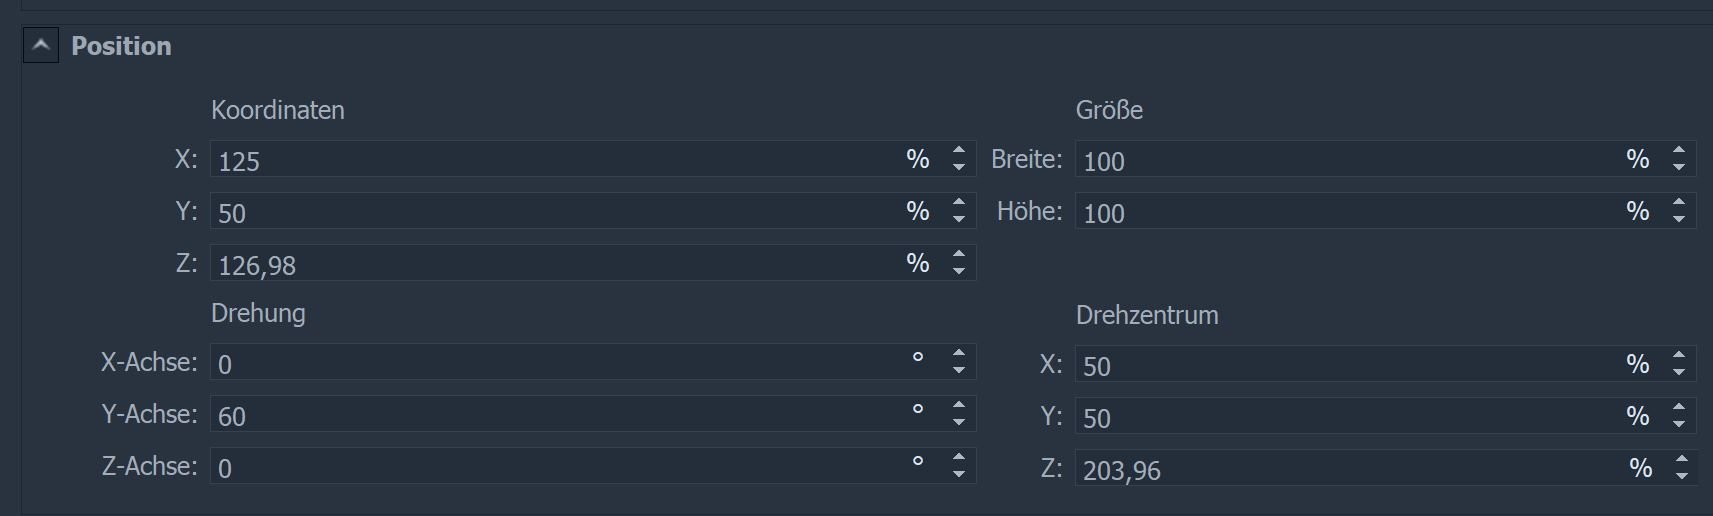Click the Höhe size input field
The image size is (1713, 516).
[x=1340, y=212]
